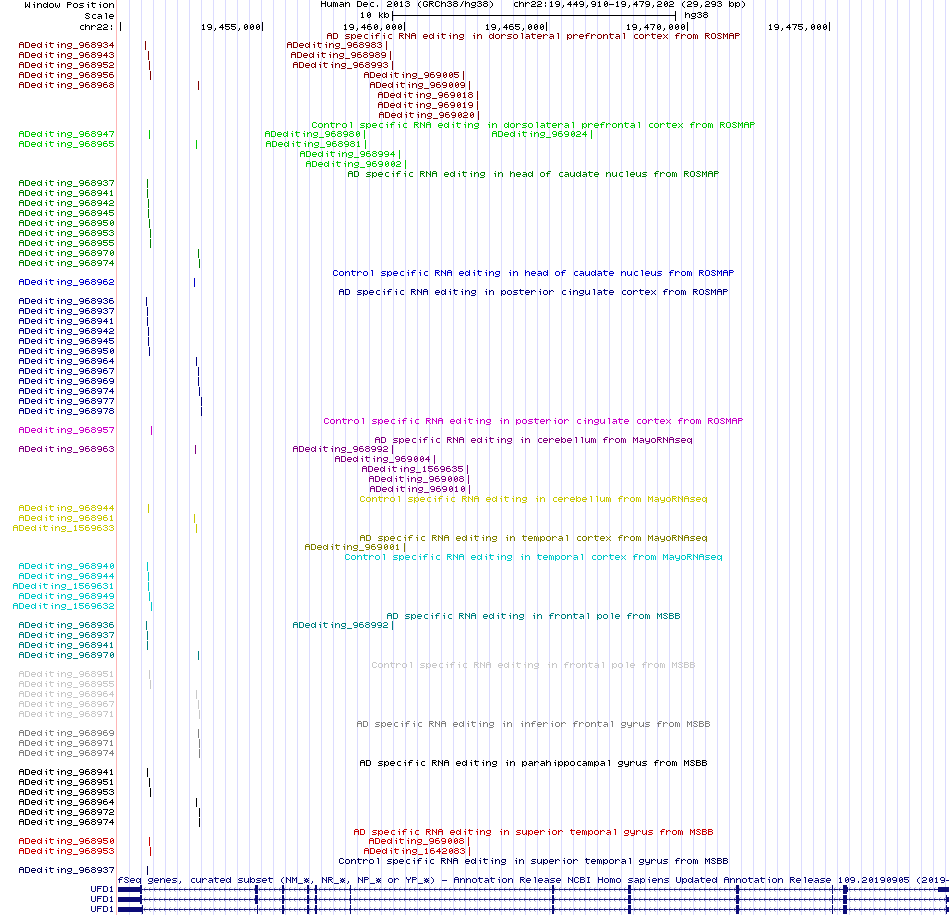
Task: Click the 19,455,000 ruler position label
Action: [x=231, y=27]
